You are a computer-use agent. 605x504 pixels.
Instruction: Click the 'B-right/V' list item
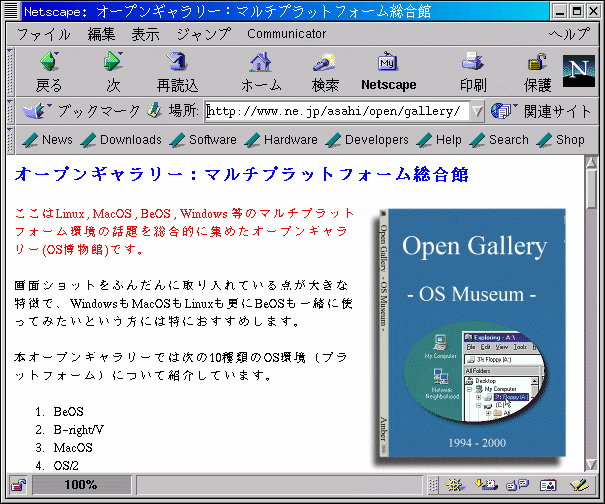point(78,430)
